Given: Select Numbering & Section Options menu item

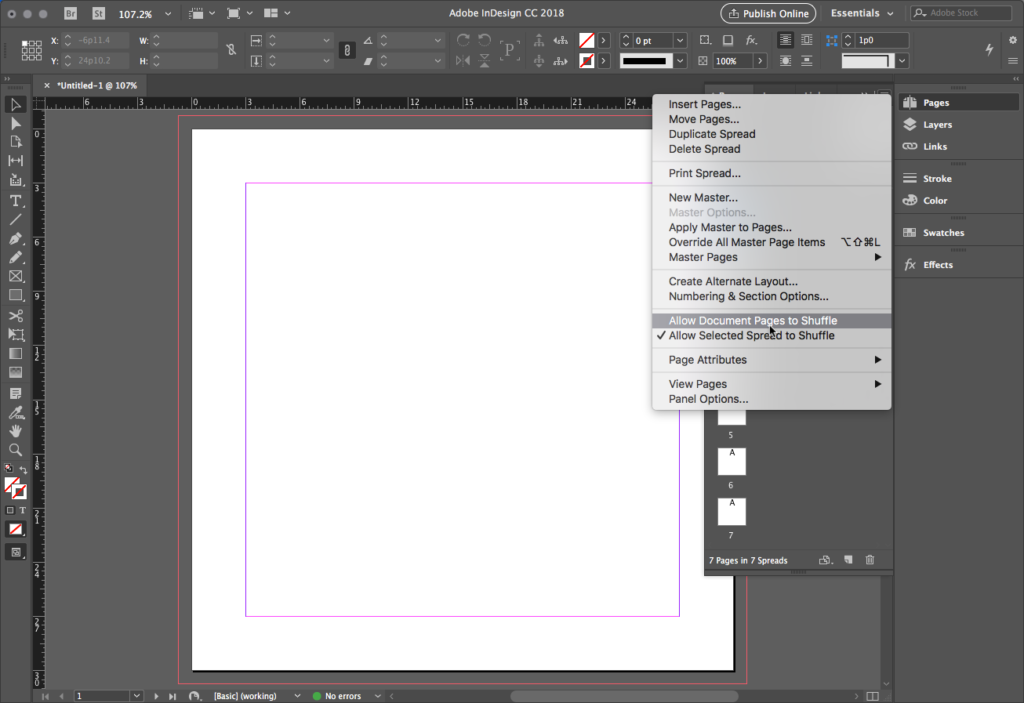Looking at the screenshot, I should point(748,297).
